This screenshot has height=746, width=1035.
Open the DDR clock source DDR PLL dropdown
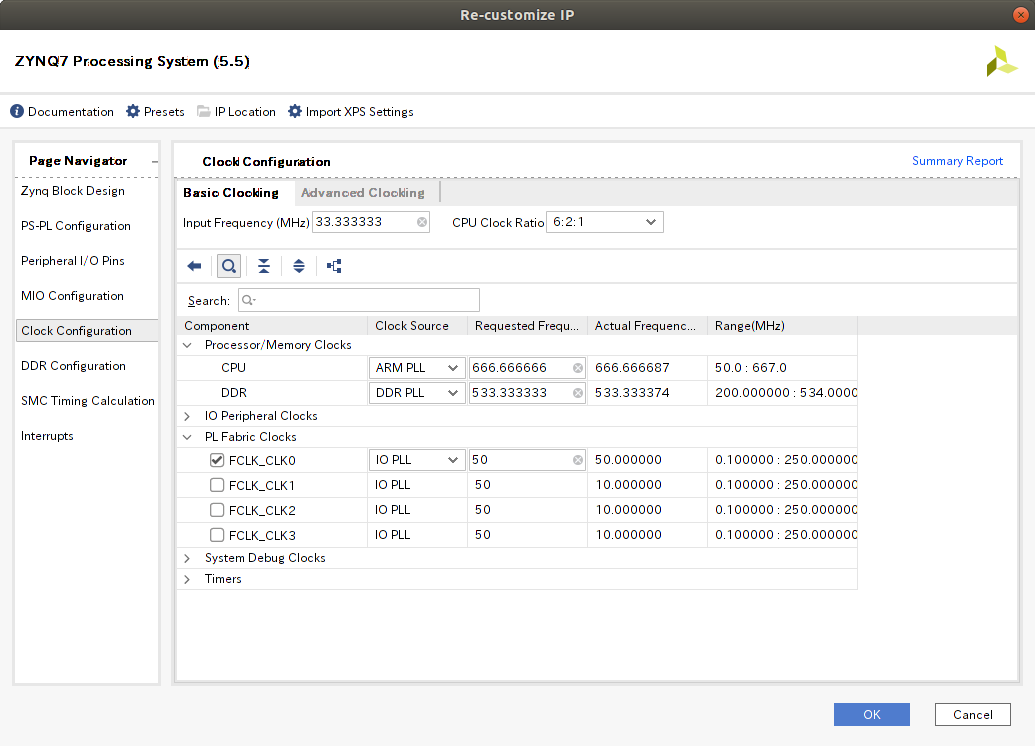[416, 393]
